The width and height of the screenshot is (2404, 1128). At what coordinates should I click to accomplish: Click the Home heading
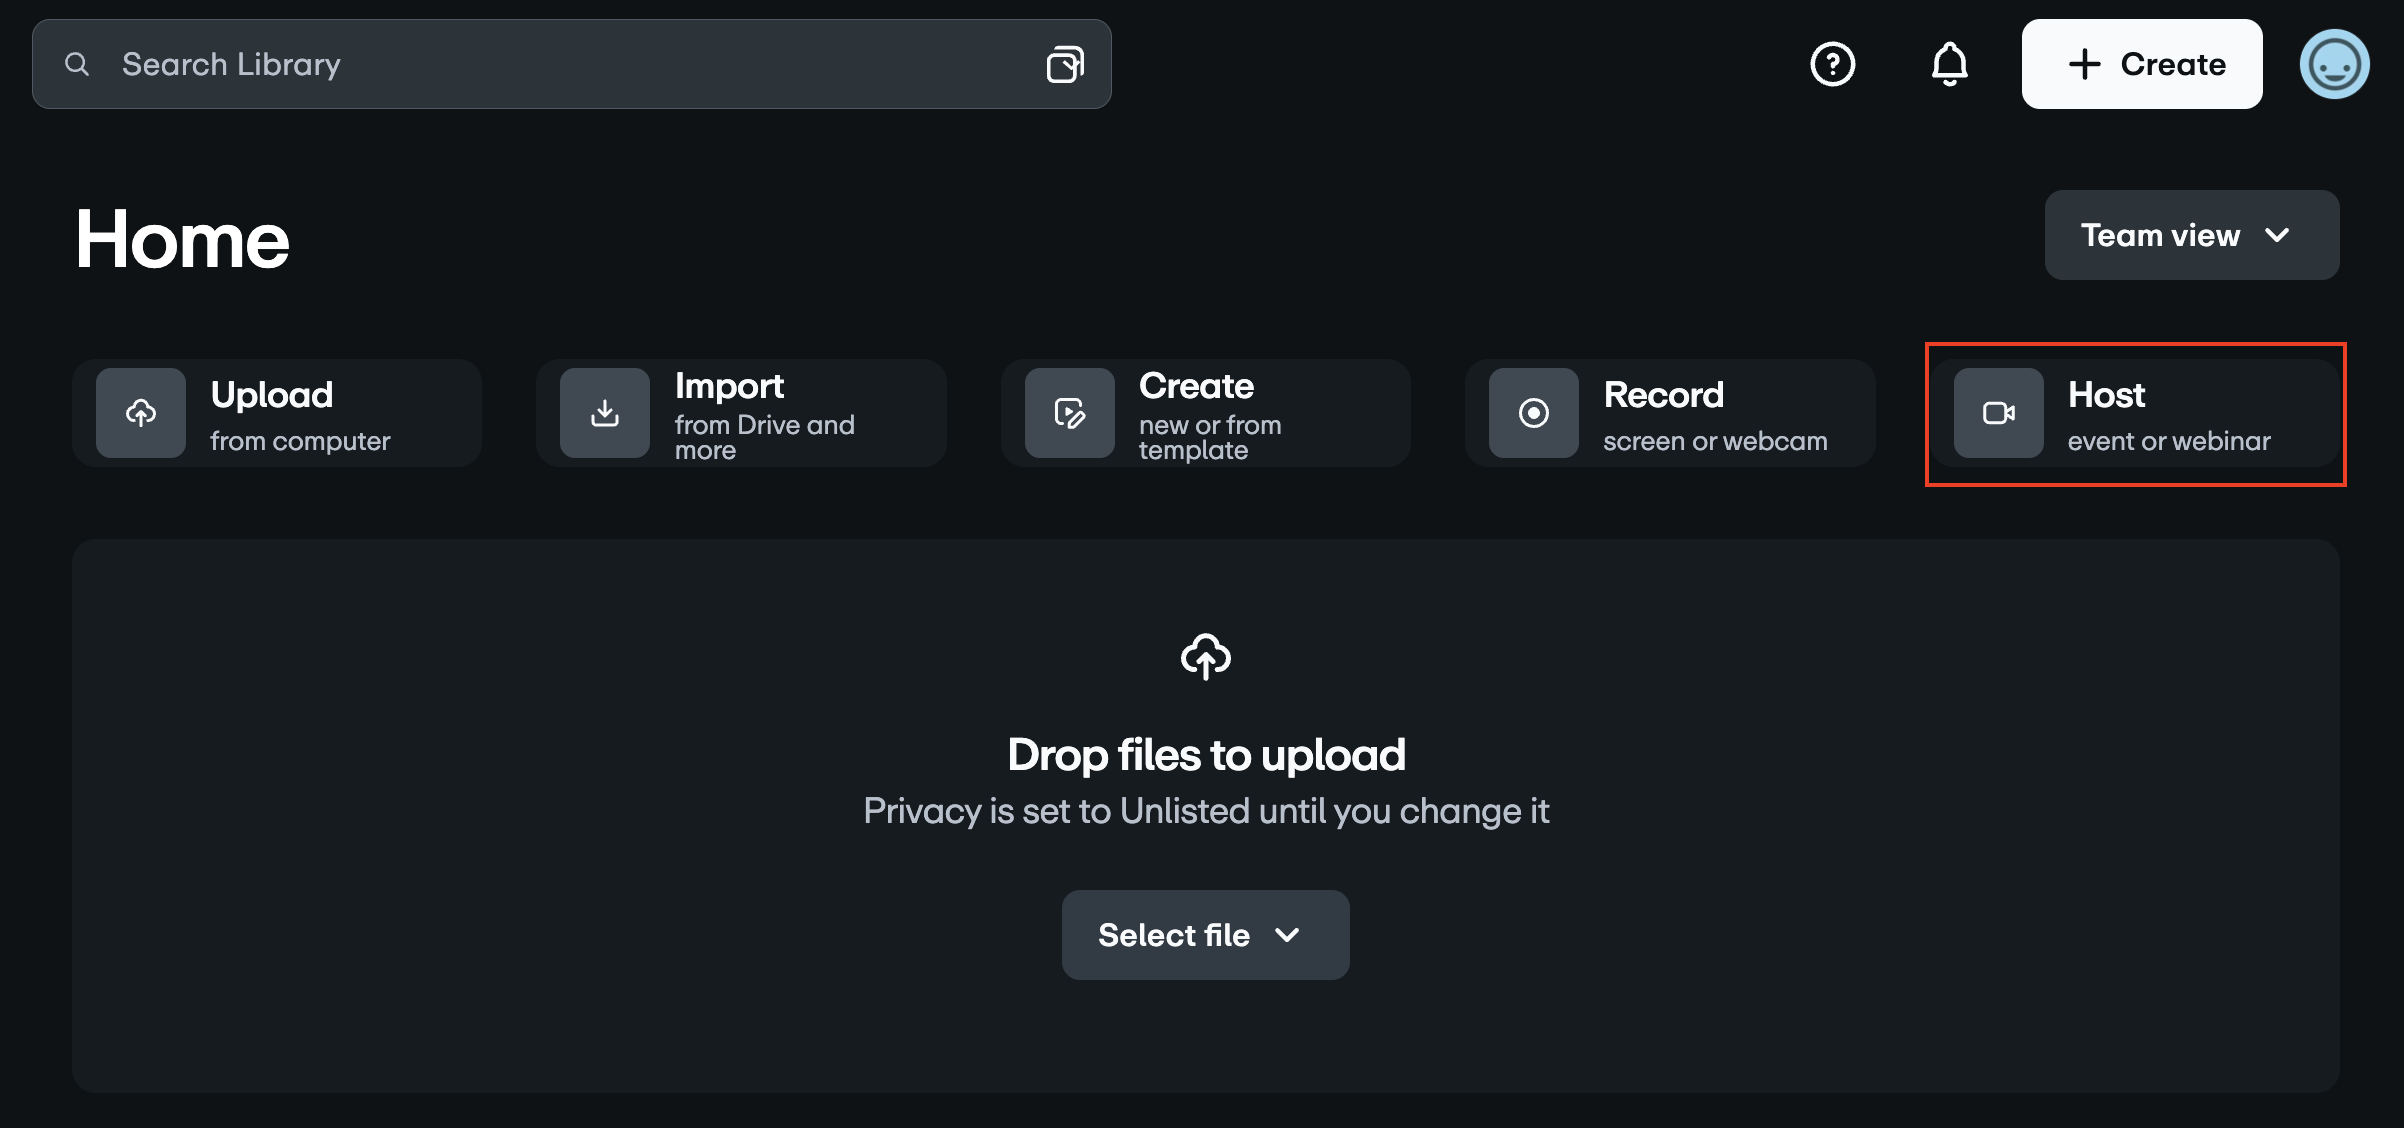(181, 237)
